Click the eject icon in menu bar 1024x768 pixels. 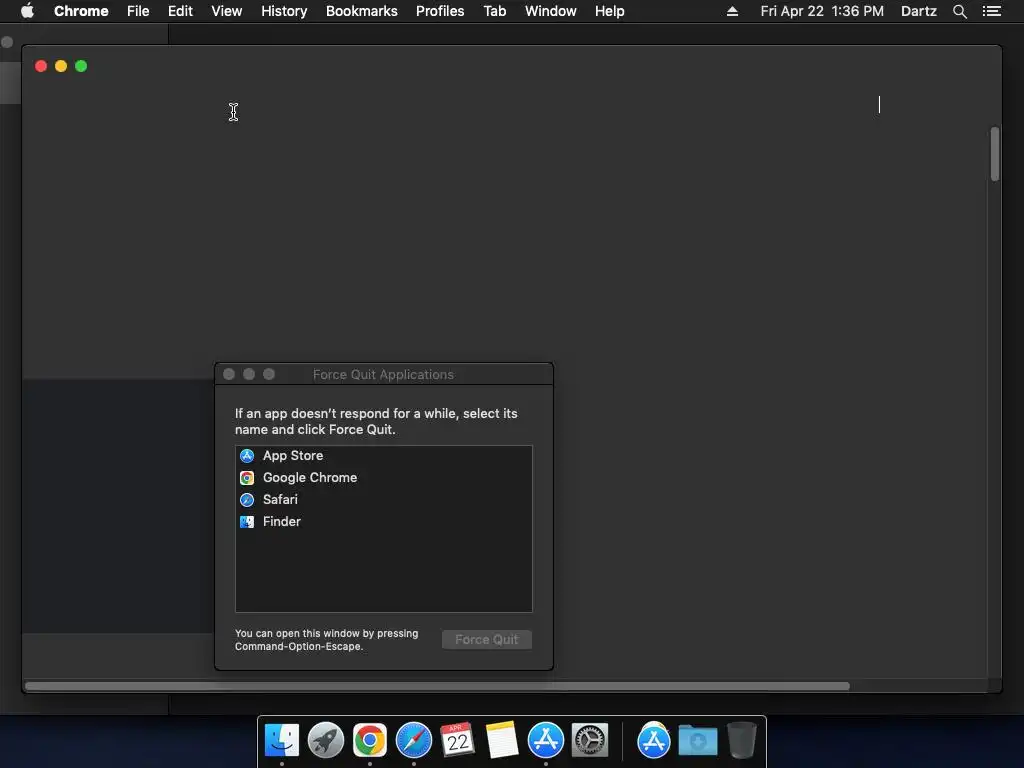(733, 11)
